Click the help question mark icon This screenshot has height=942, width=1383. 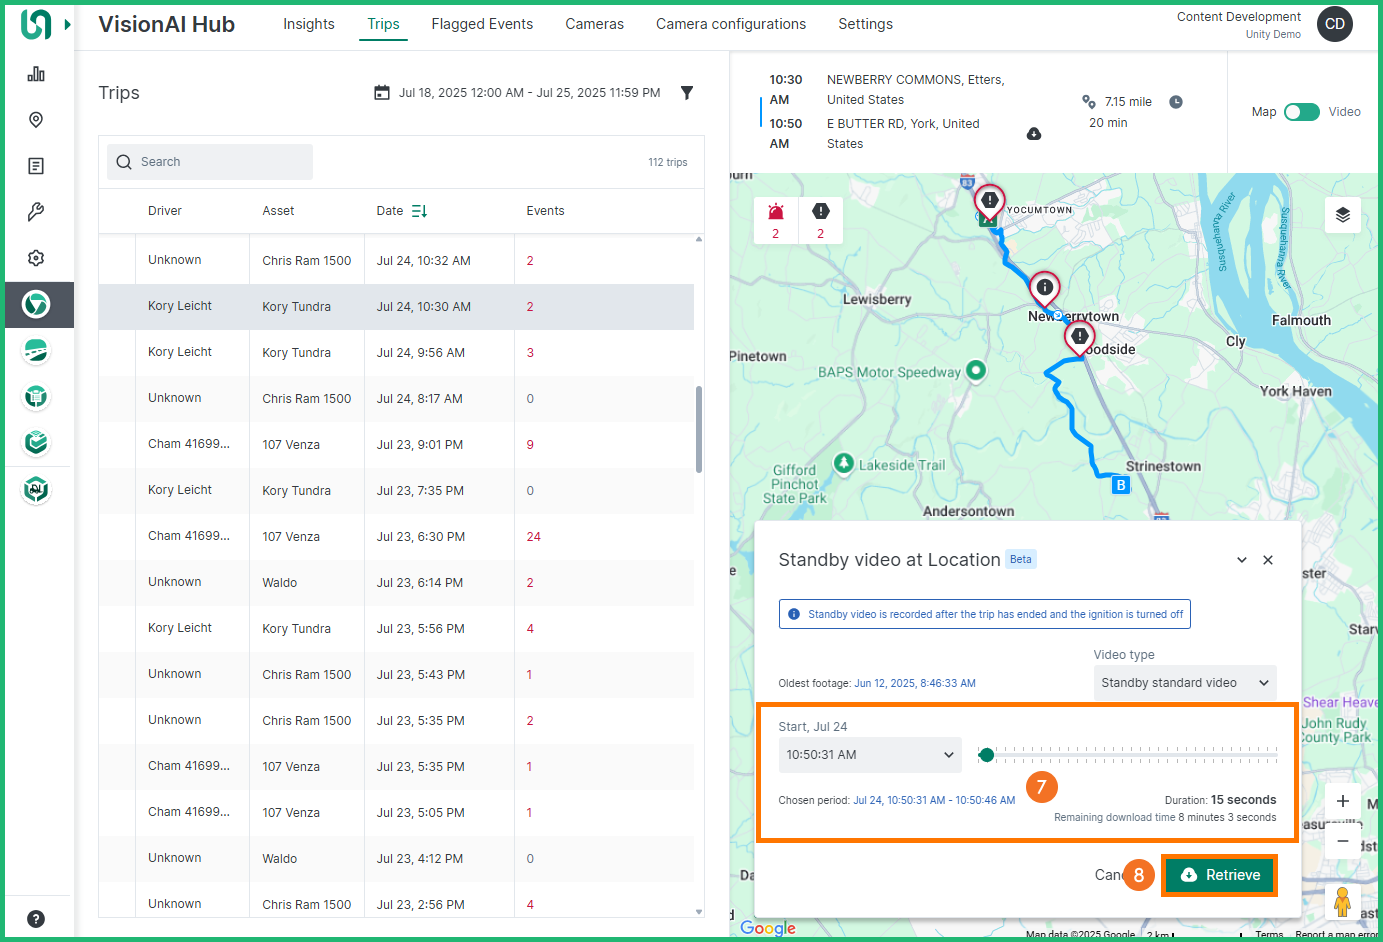pyautogui.click(x=36, y=919)
